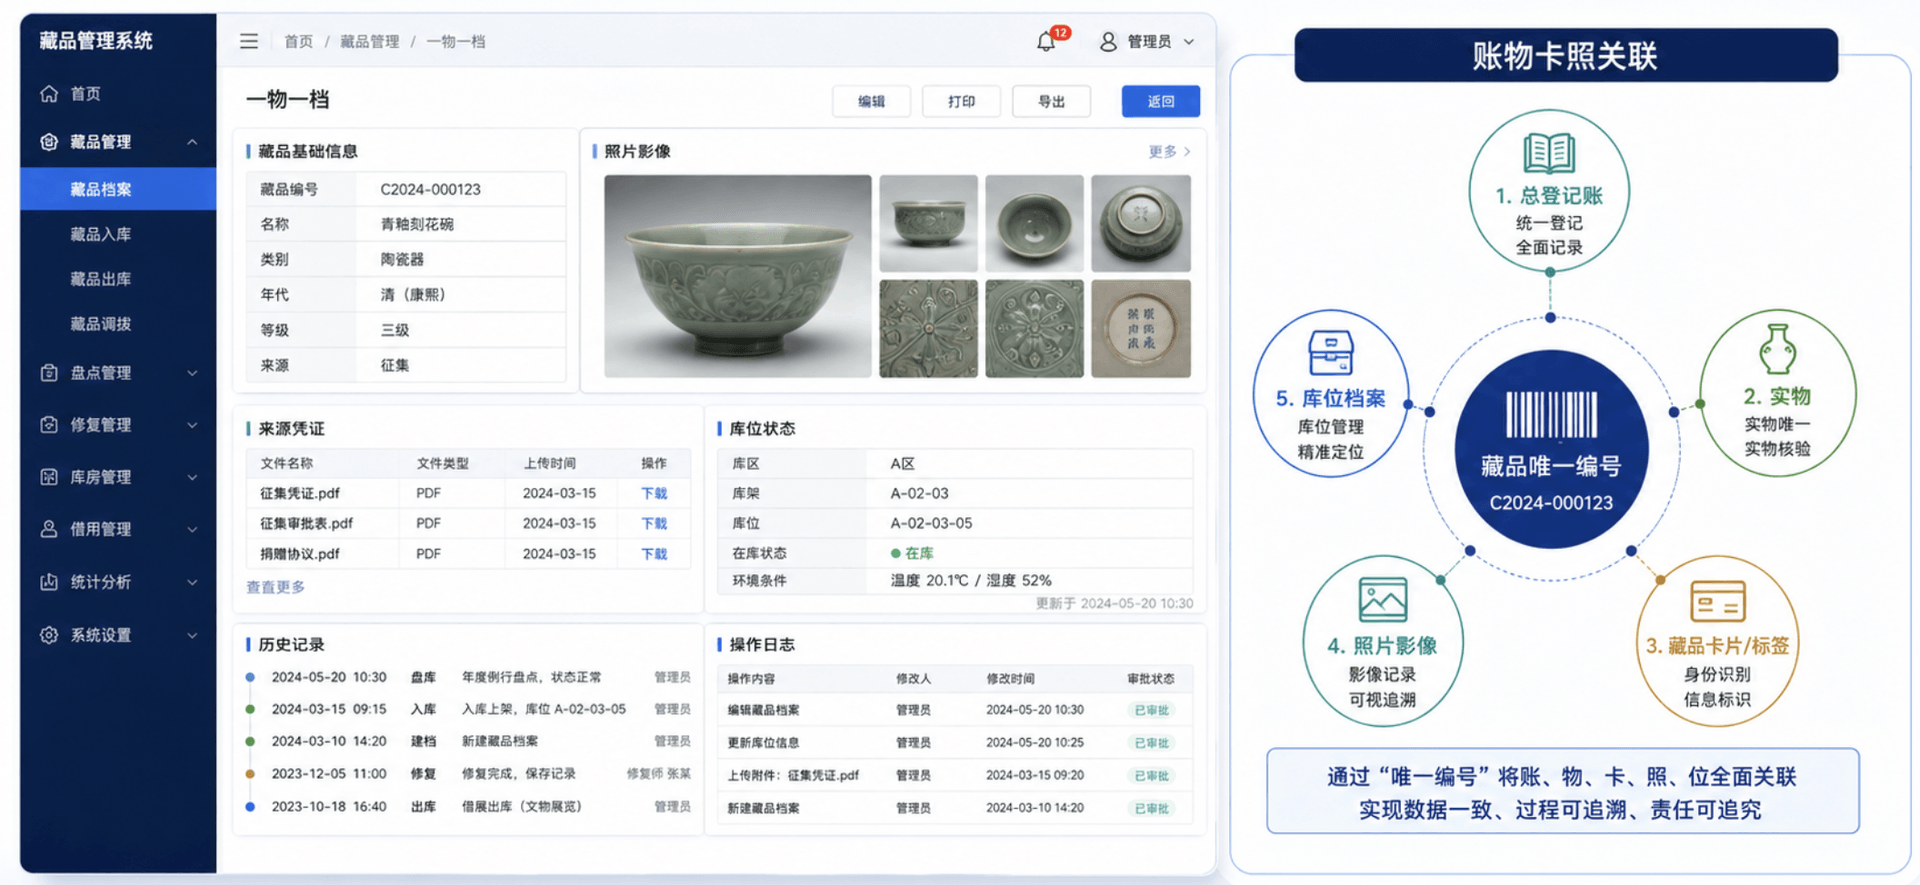Open the large celadon bowl photo
The height and width of the screenshot is (885, 1920).
[x=738, y=276]
